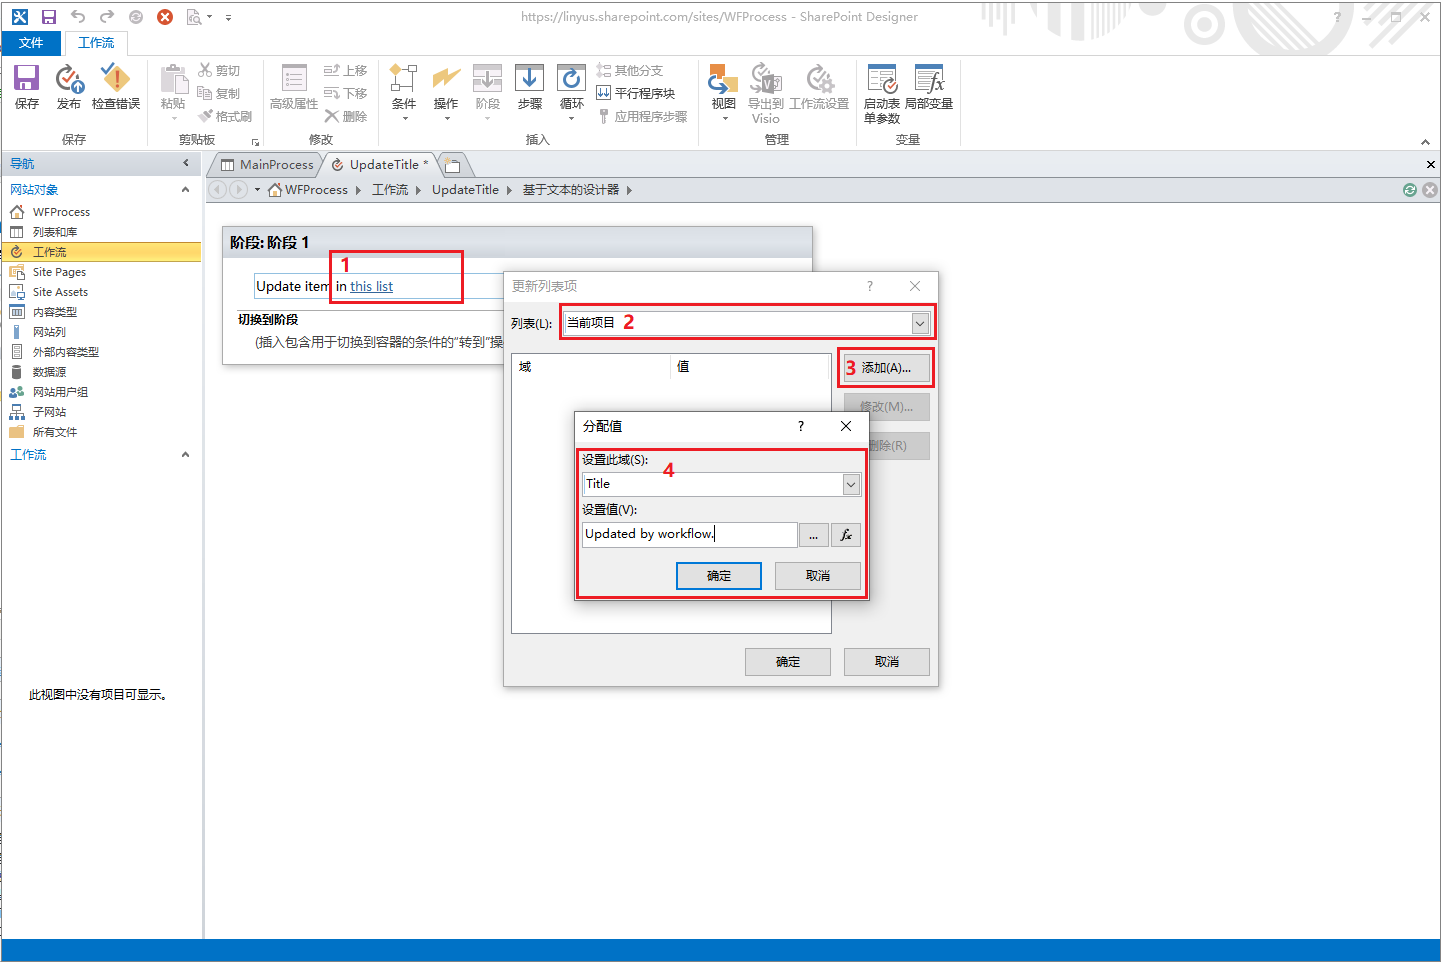Open Workflow Settings (工作流设置)
The height and width of the screenshot is (962, 1441).
(x=819, y=87)
